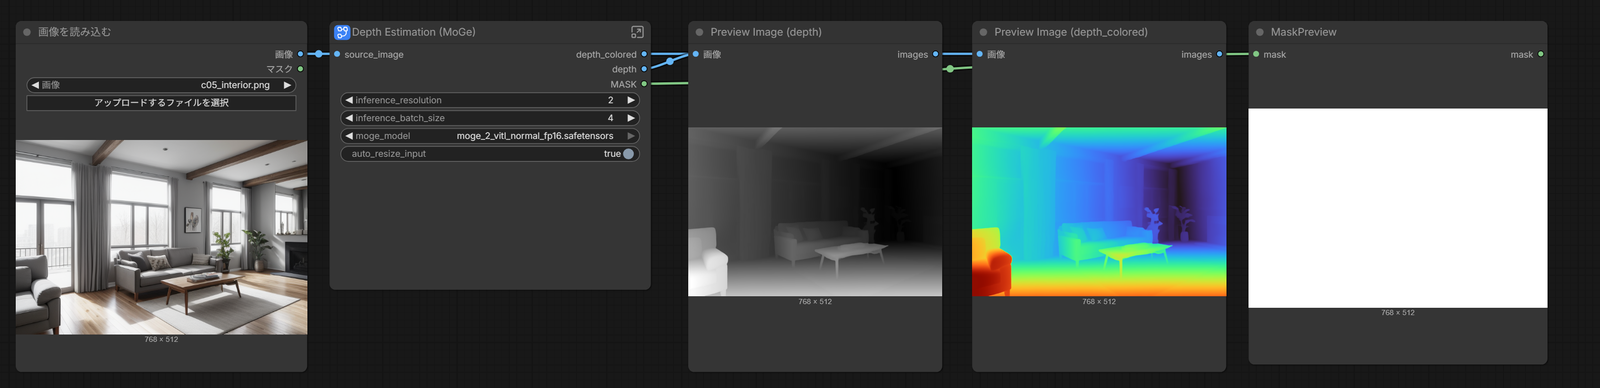This screenshot has height=388, width=1600.
Task: Click the mask input connector on MaskPreview
Action: click(1256, 54)
